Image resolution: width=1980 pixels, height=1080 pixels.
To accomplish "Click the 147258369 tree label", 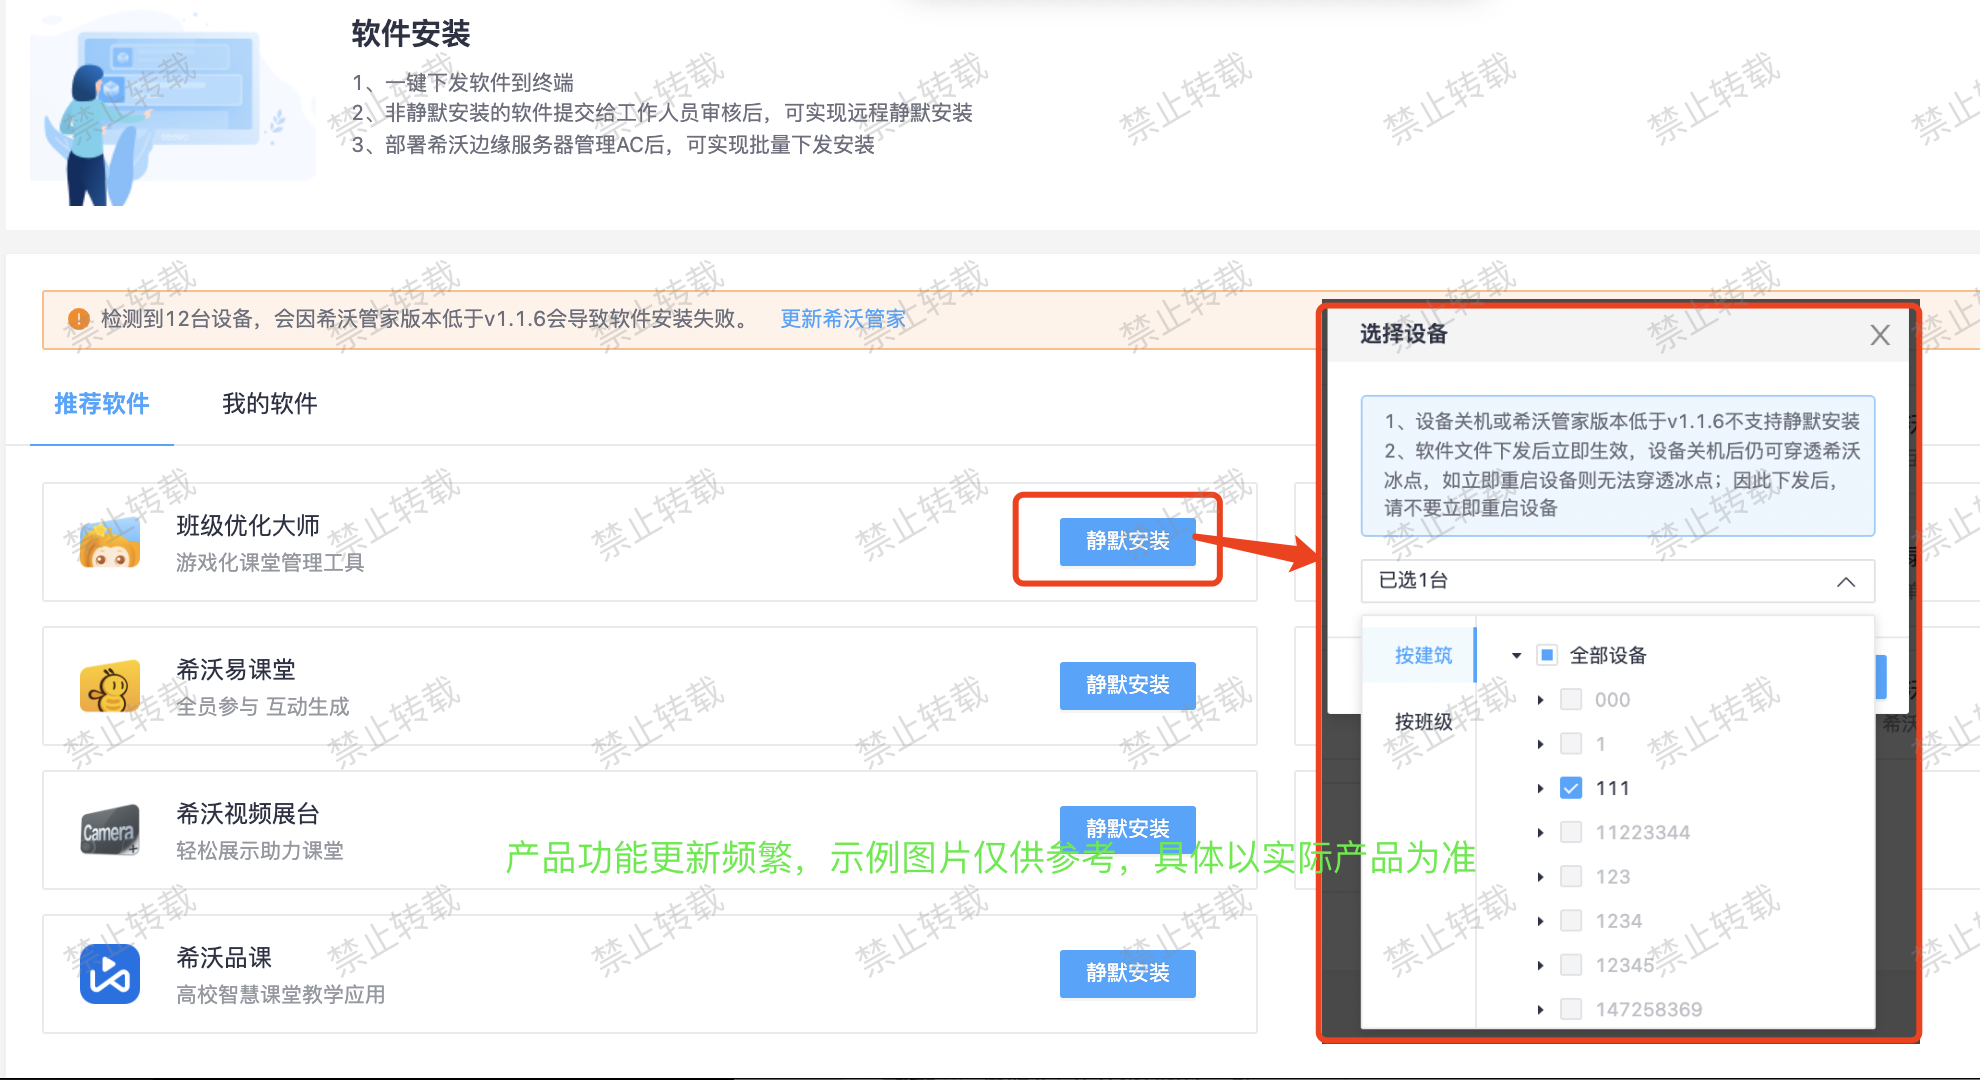I will coord(1648,1009).
